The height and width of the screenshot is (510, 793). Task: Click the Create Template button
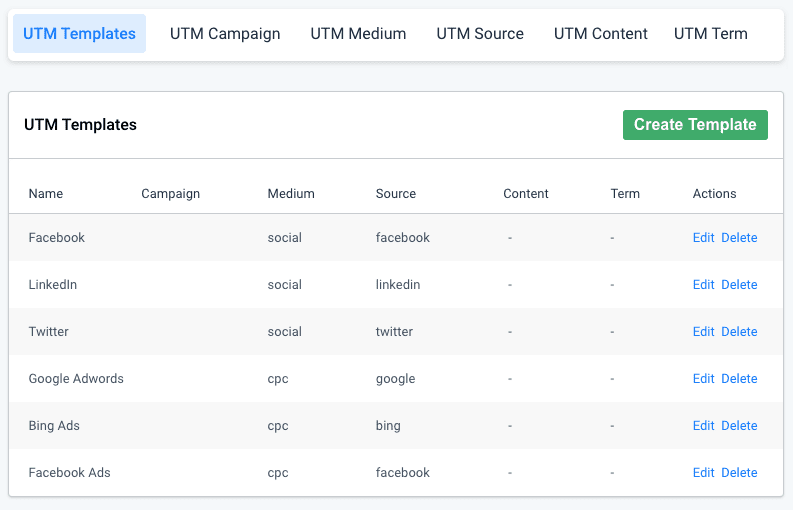click(x=695, y=125)
